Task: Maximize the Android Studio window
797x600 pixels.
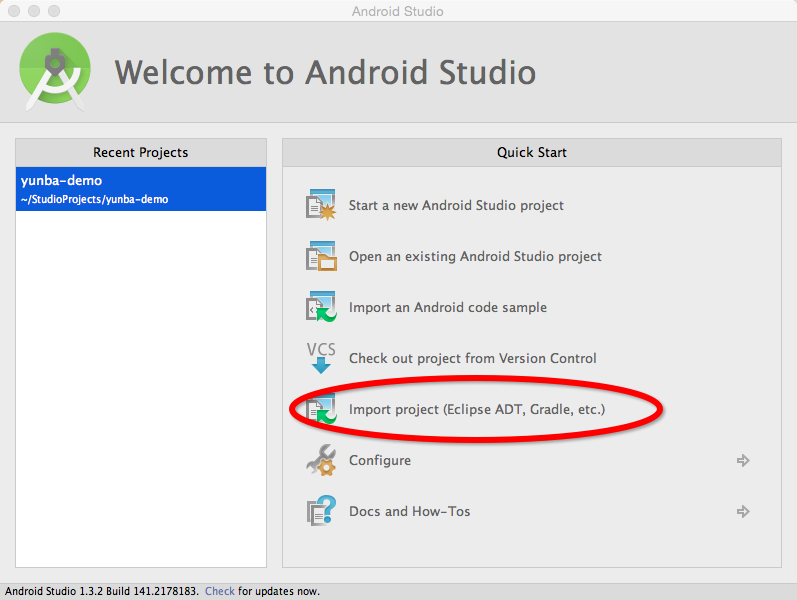Action: [x=54, y=11]
